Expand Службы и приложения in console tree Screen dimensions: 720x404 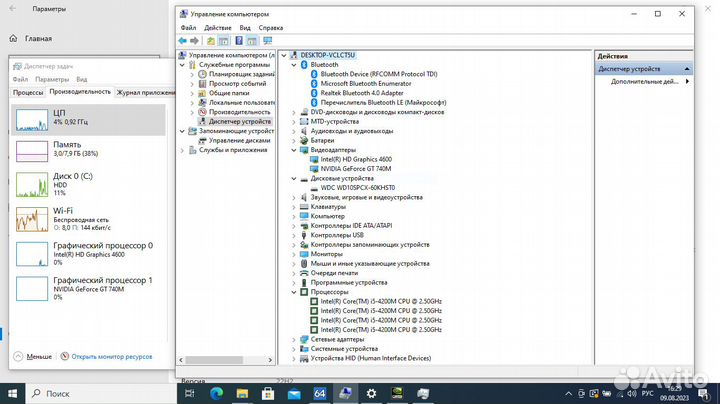coord(182,150)
